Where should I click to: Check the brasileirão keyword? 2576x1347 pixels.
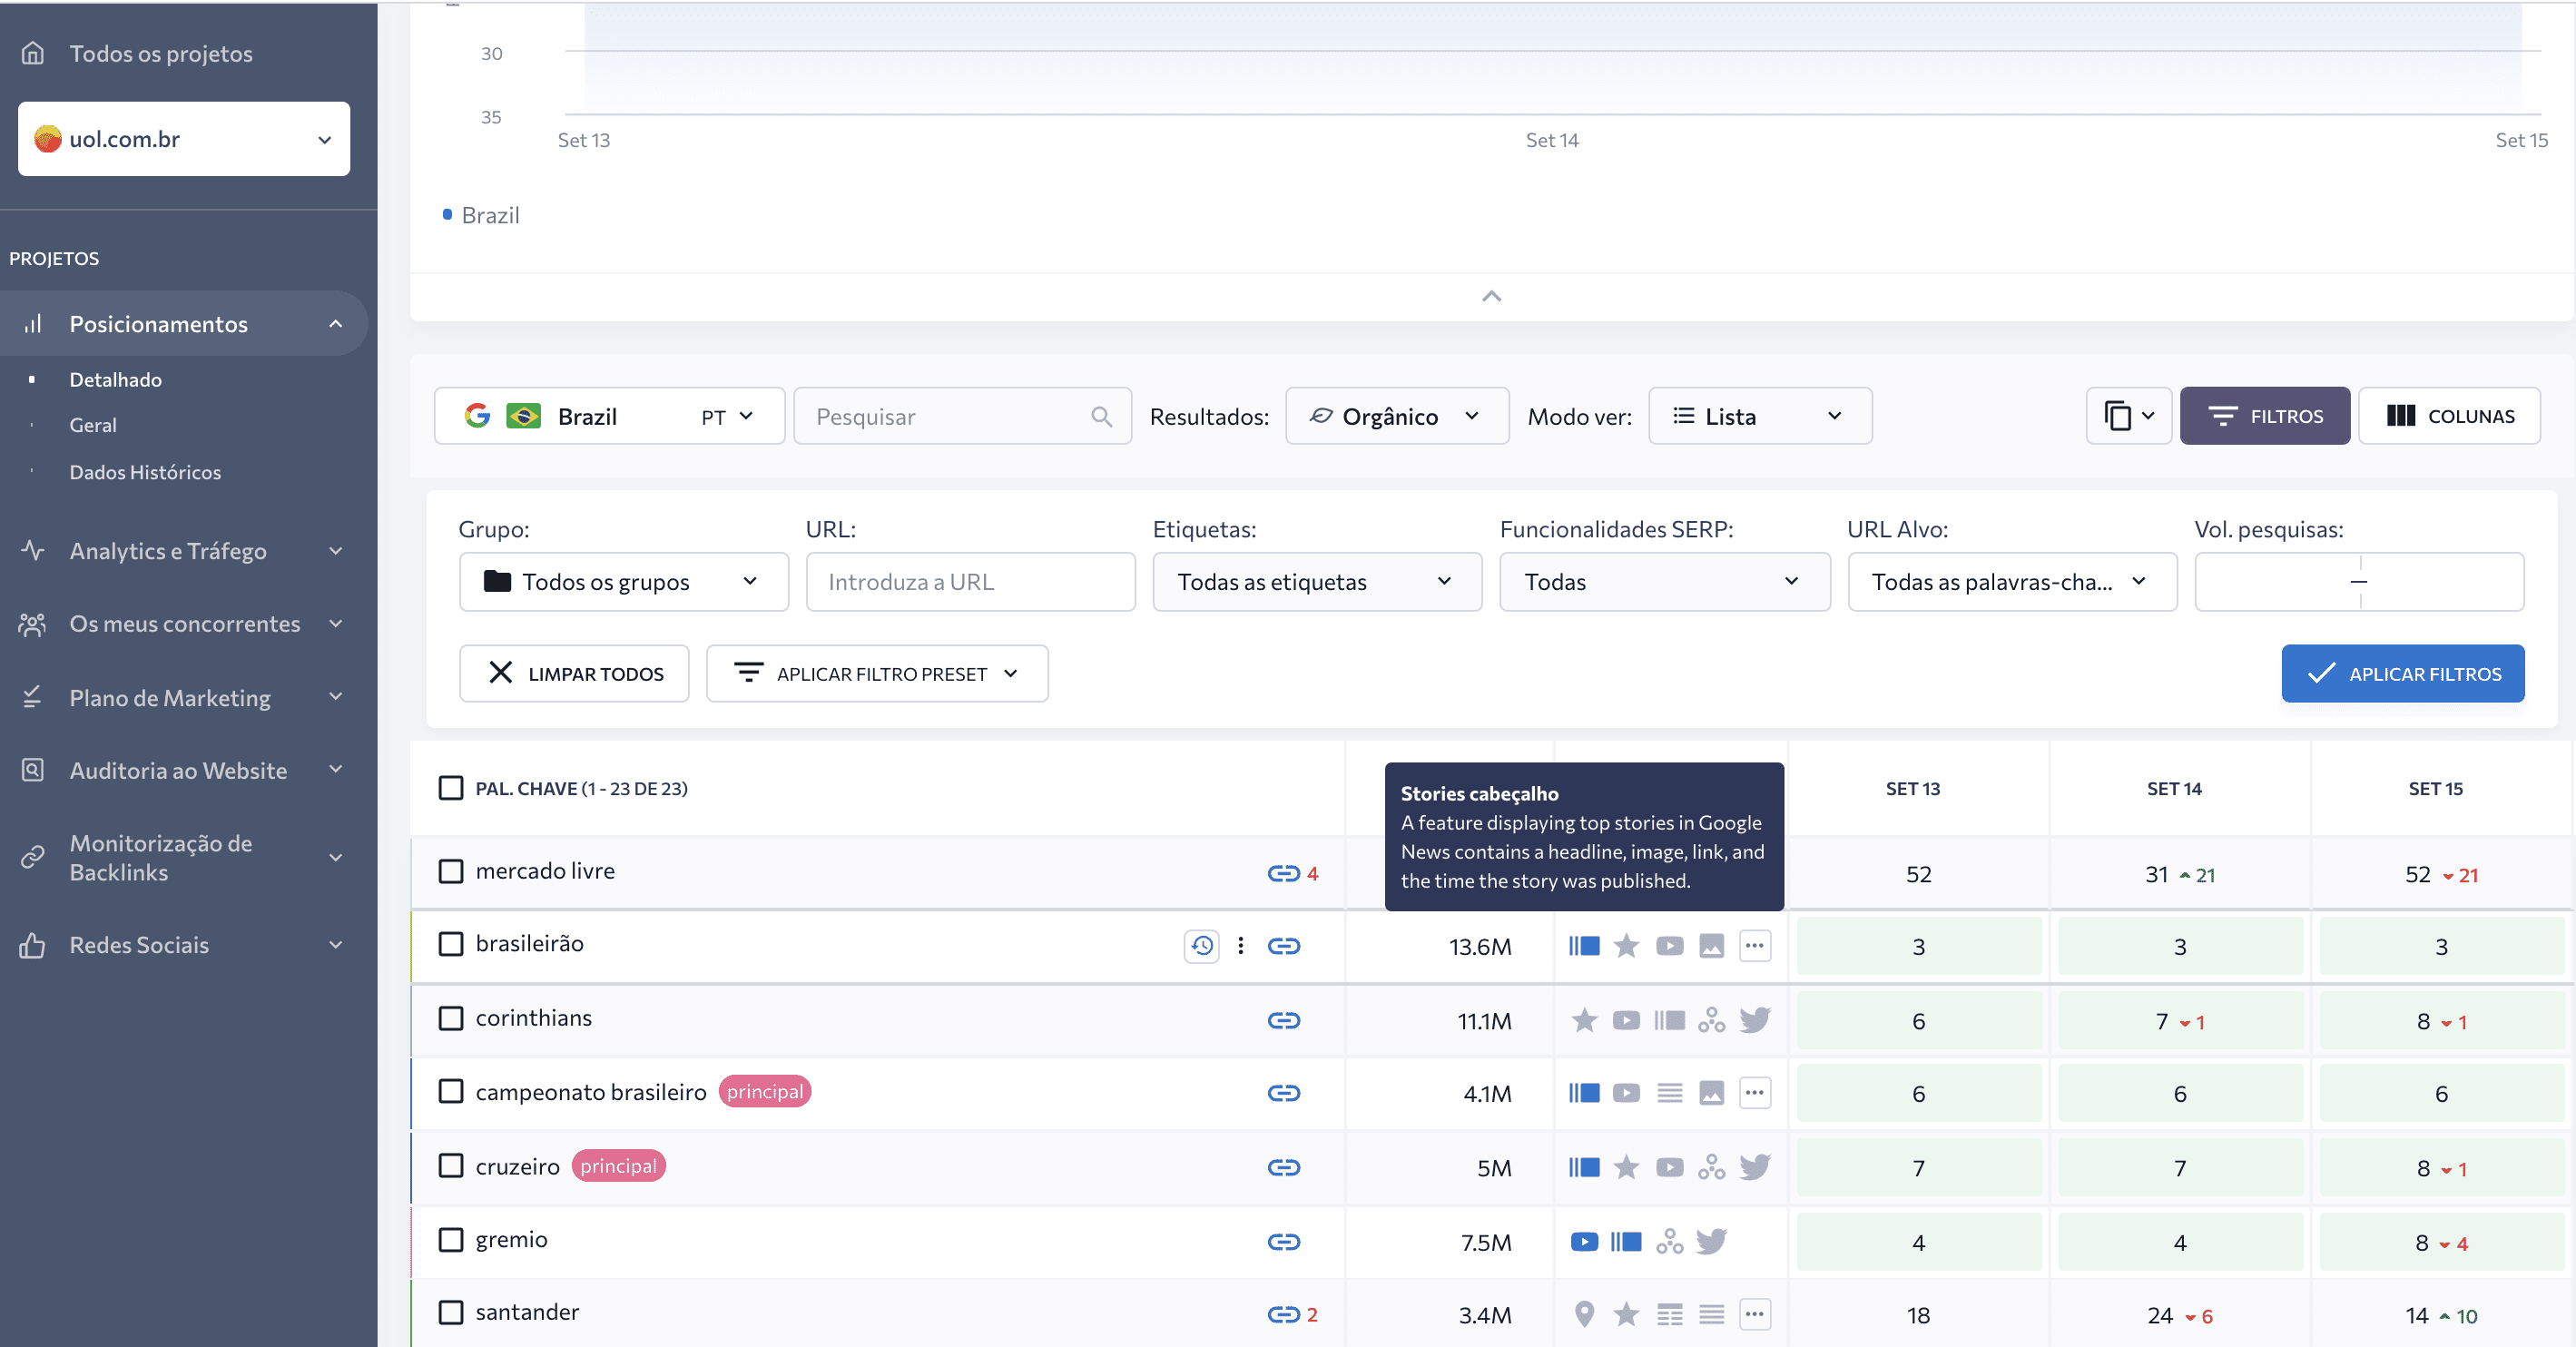point(451,944)
